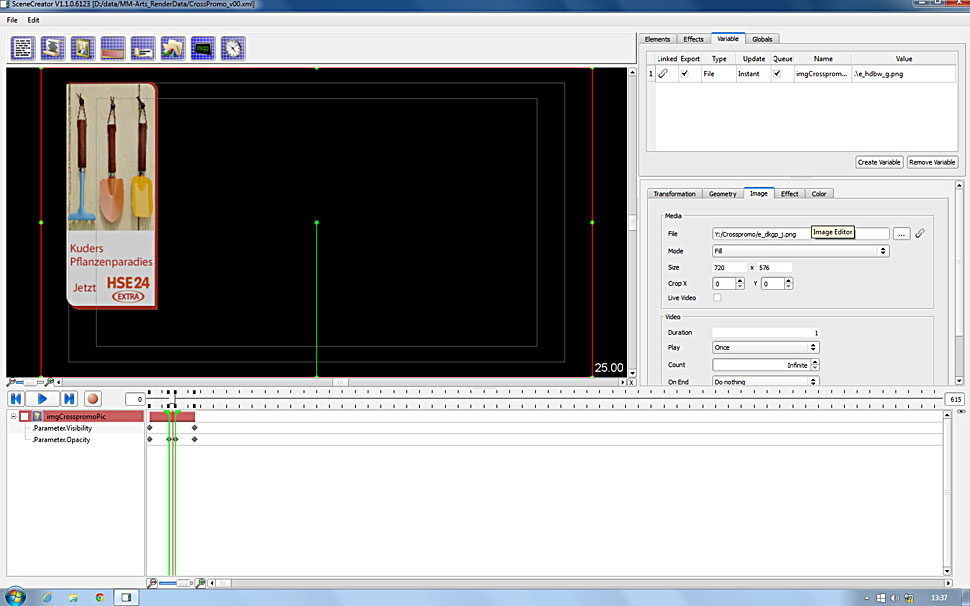Click the folder with shapes toolbar icon

(173, 48)
